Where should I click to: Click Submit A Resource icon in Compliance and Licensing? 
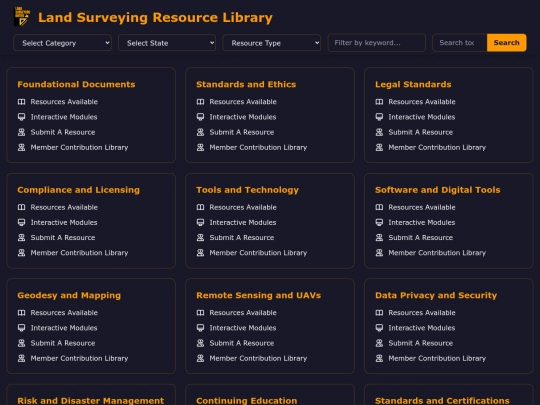(x=21, y=237)
